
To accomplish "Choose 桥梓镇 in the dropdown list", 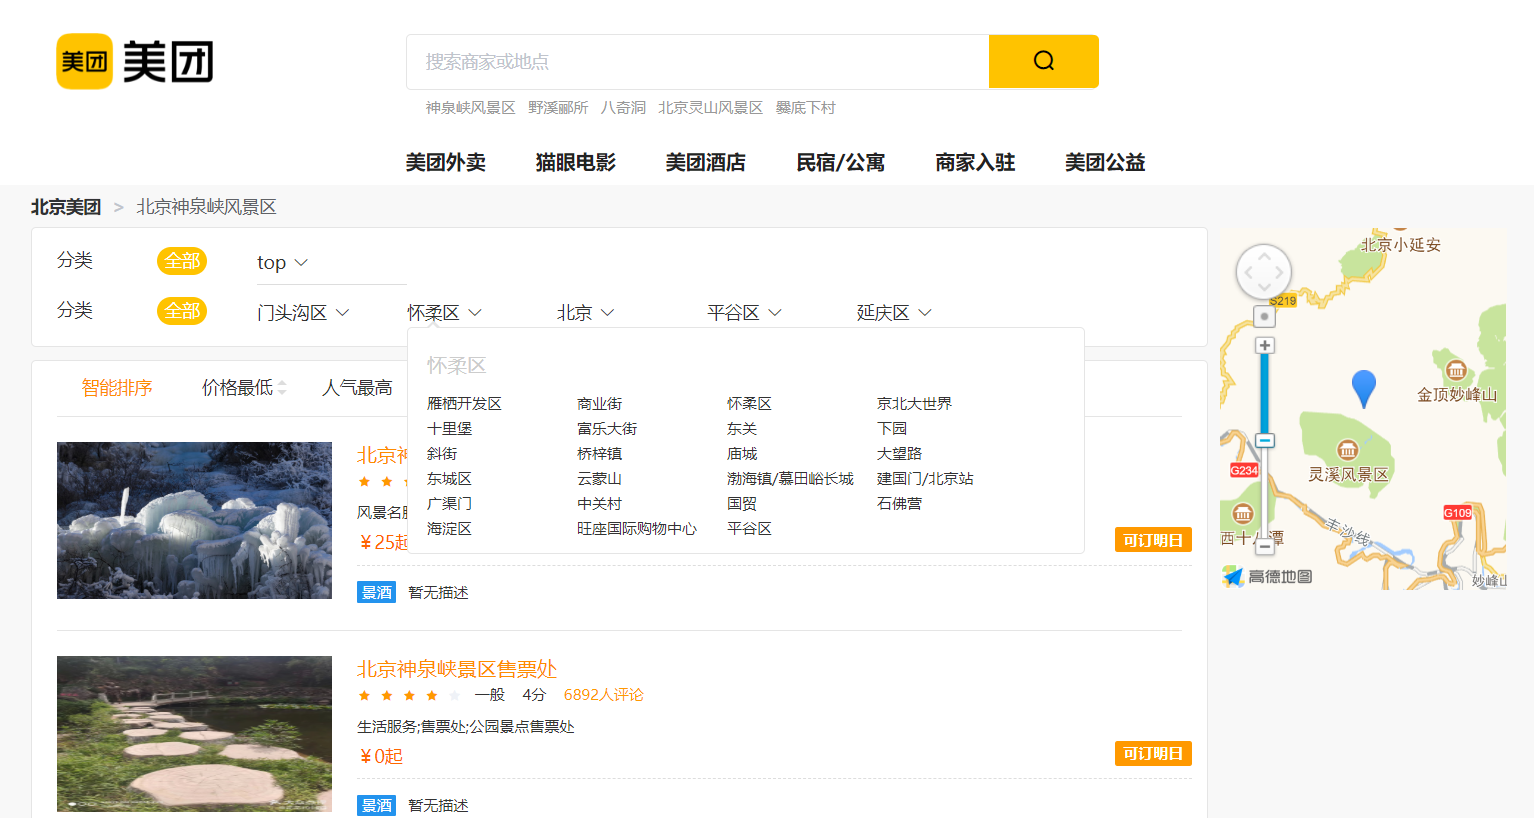I will tap(599, 453).
